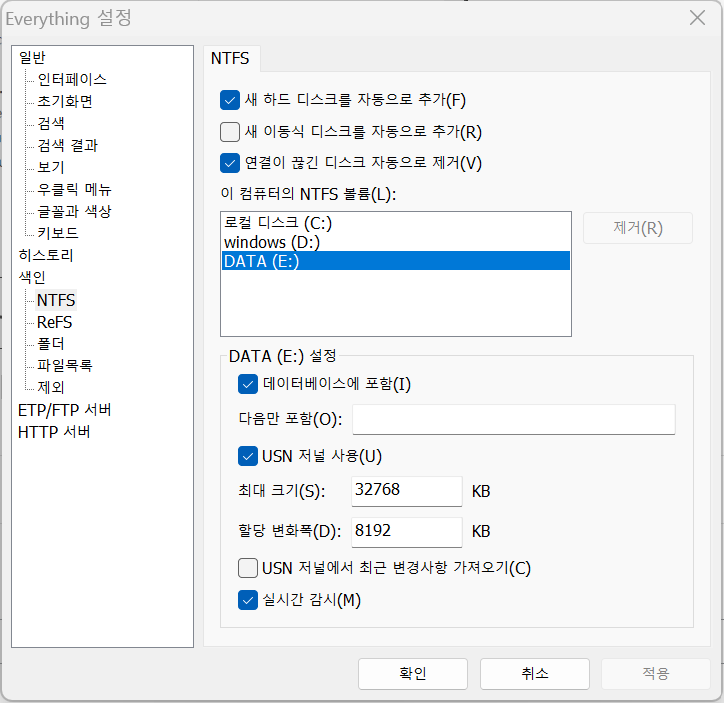Open ETP/FTP 서버 settings
Viewport: 724px width, 703px height.
pos(65,410)
